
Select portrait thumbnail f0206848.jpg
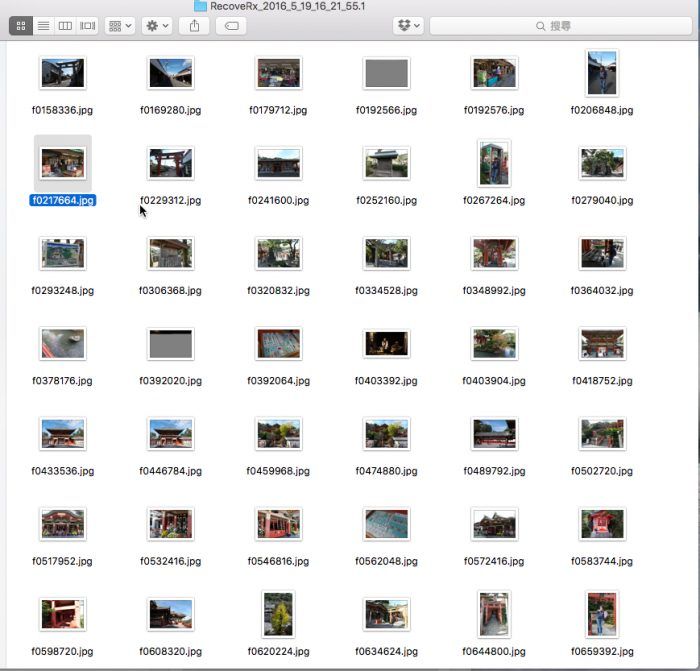(602, 73)
